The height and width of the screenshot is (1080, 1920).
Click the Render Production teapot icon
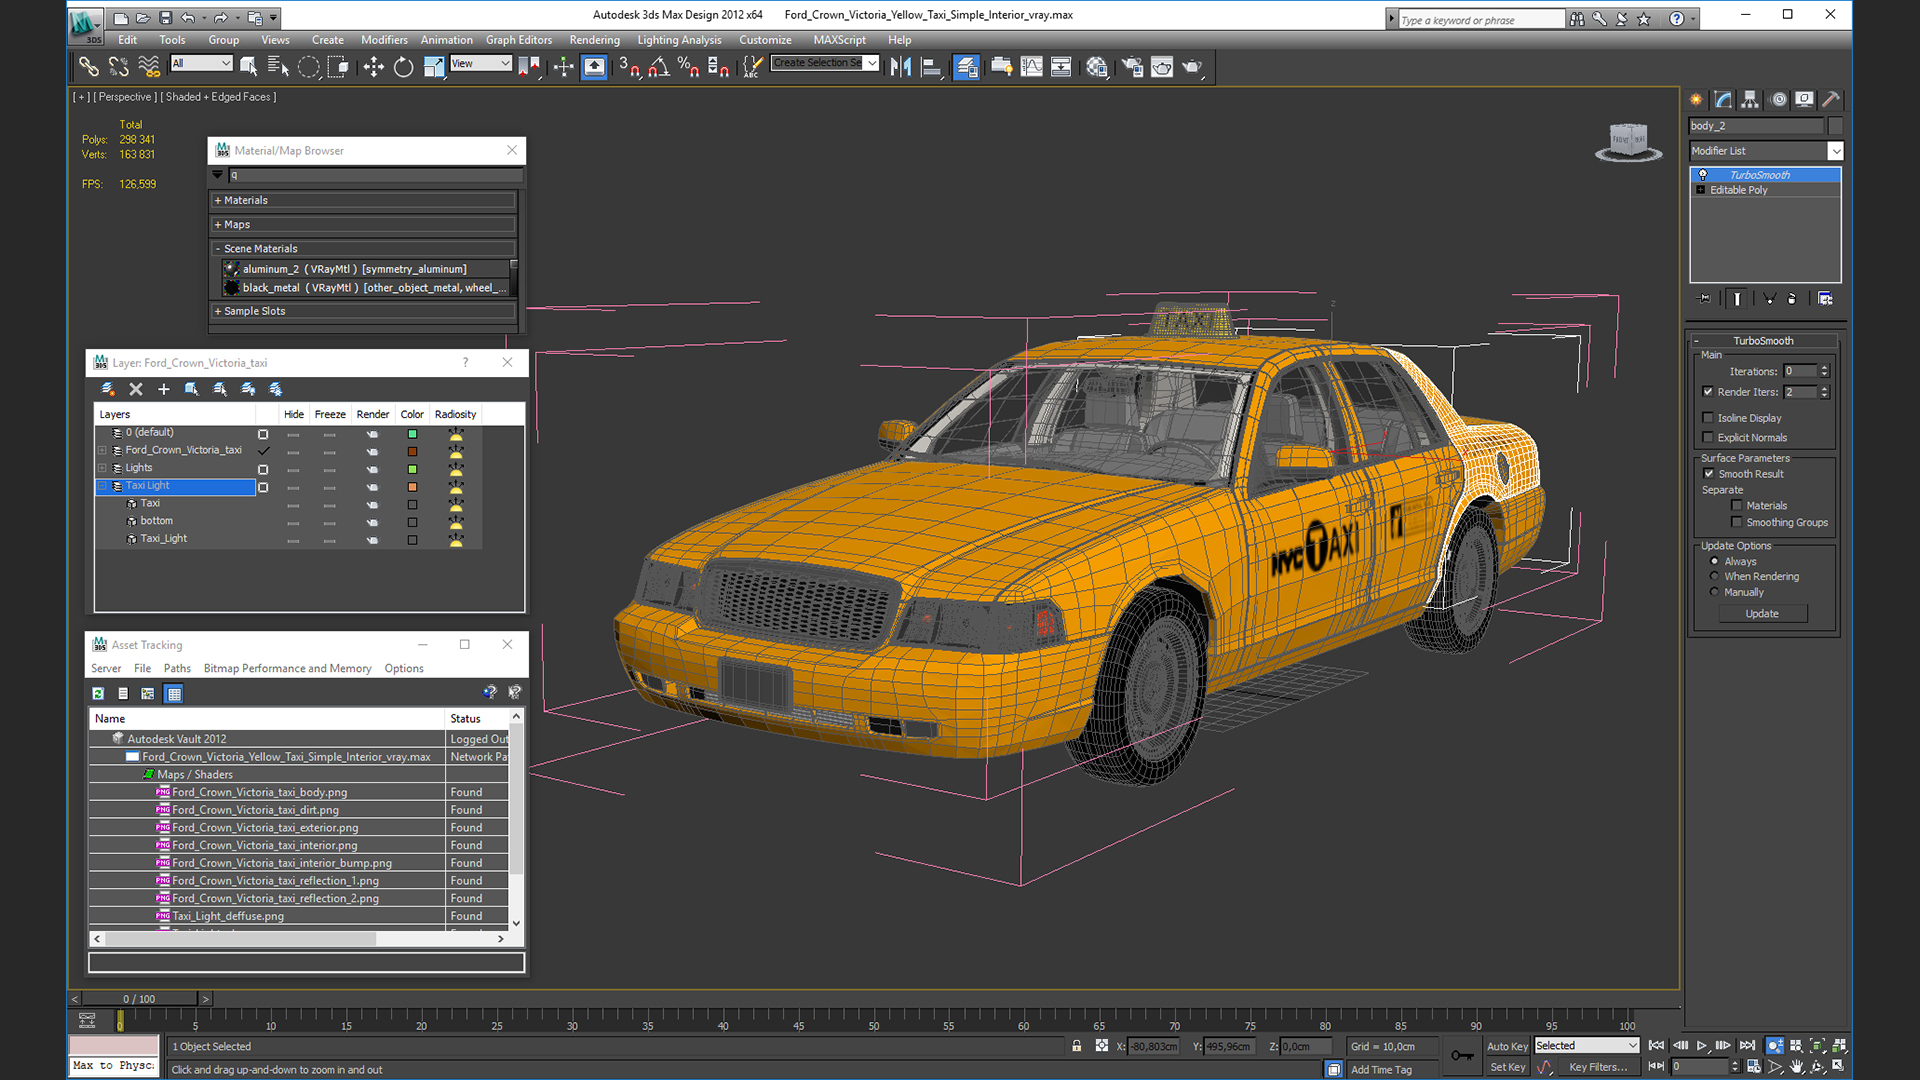(1192, 67)
